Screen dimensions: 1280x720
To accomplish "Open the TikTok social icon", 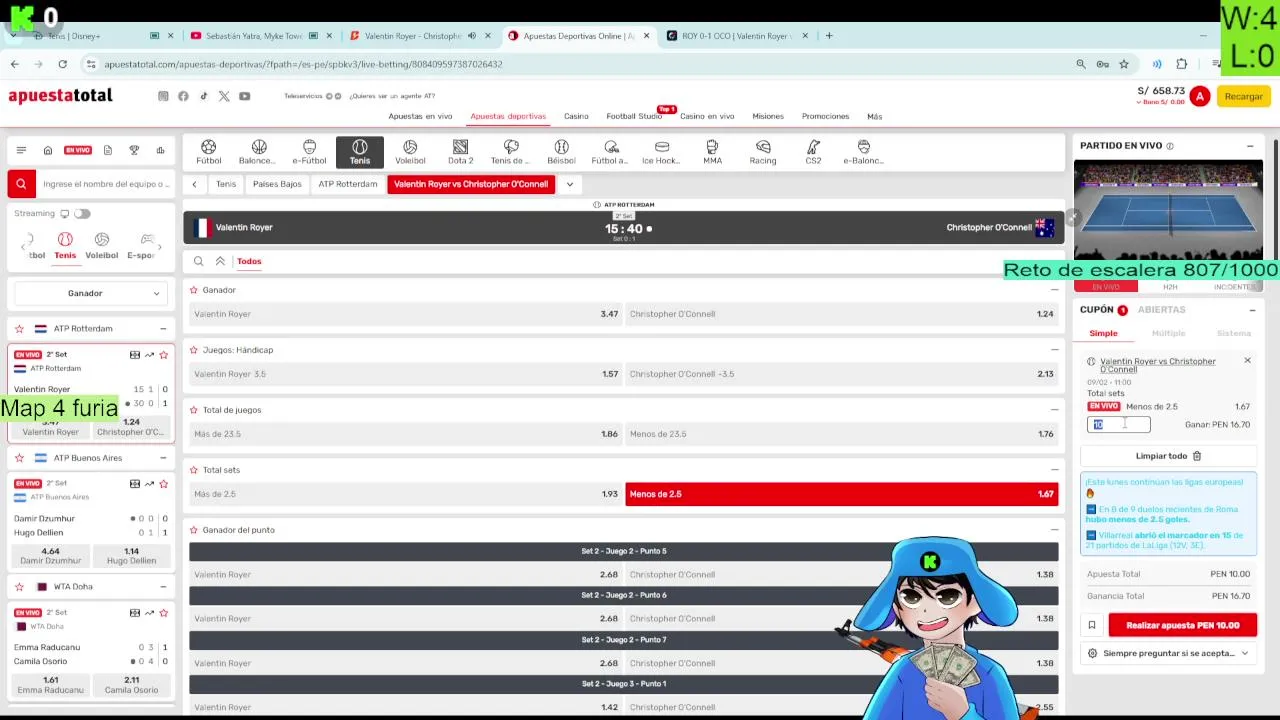I will click(204, 96).
